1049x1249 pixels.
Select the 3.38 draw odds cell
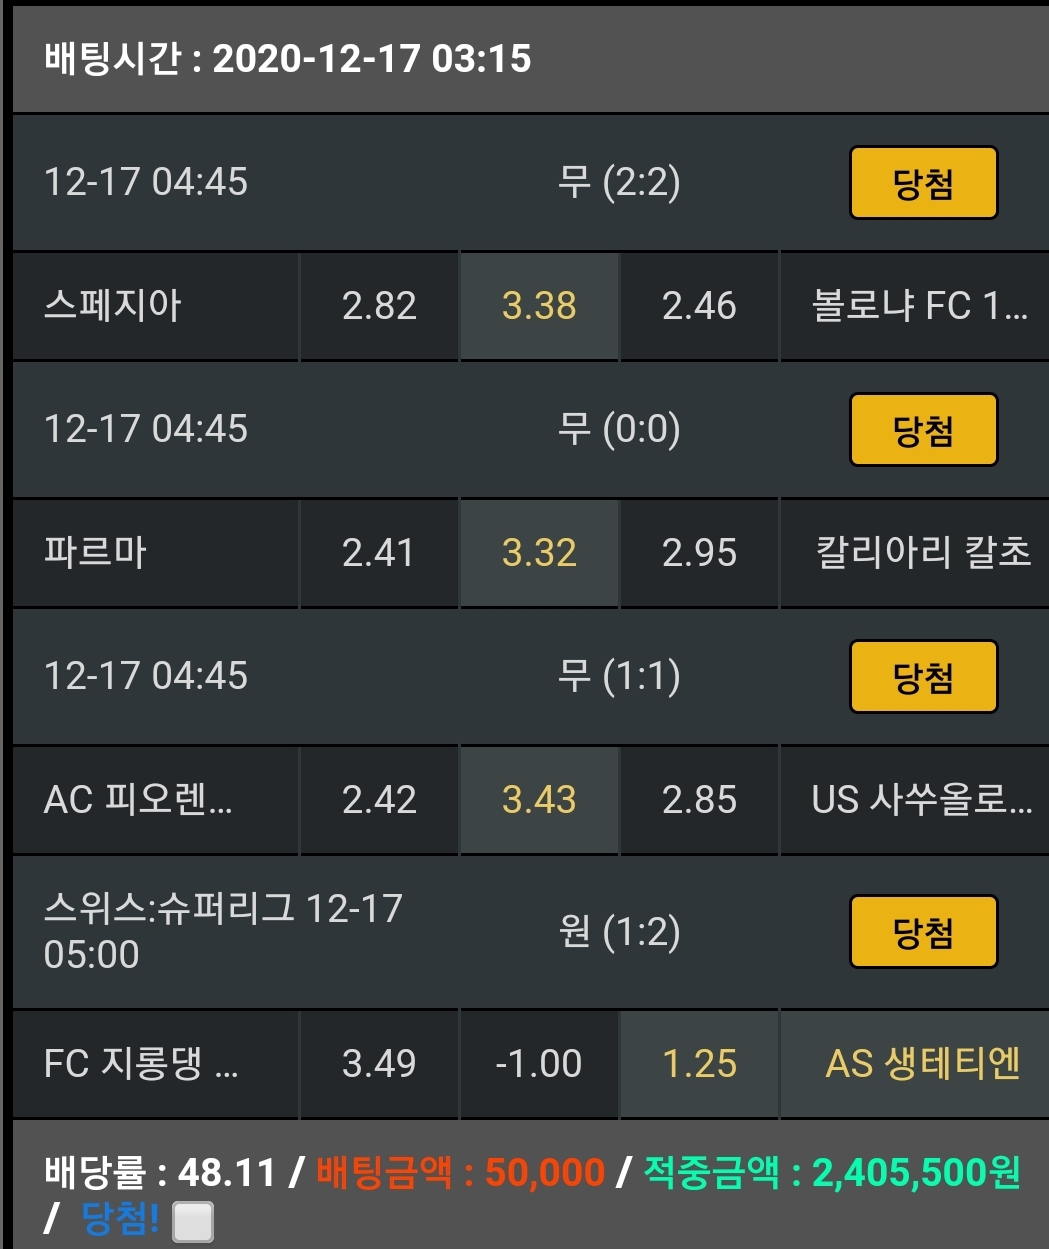(x=539, y=306)
